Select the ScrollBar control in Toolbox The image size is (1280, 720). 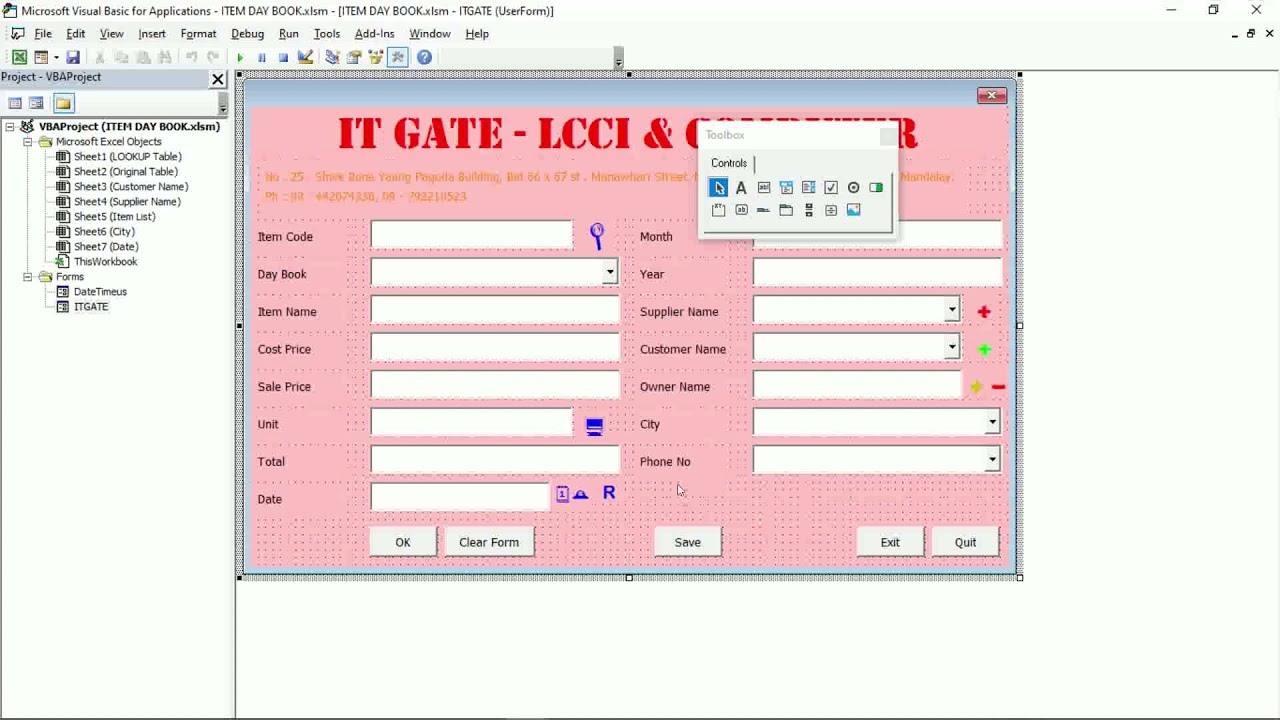pyautogui.click(x=808, y=210)
